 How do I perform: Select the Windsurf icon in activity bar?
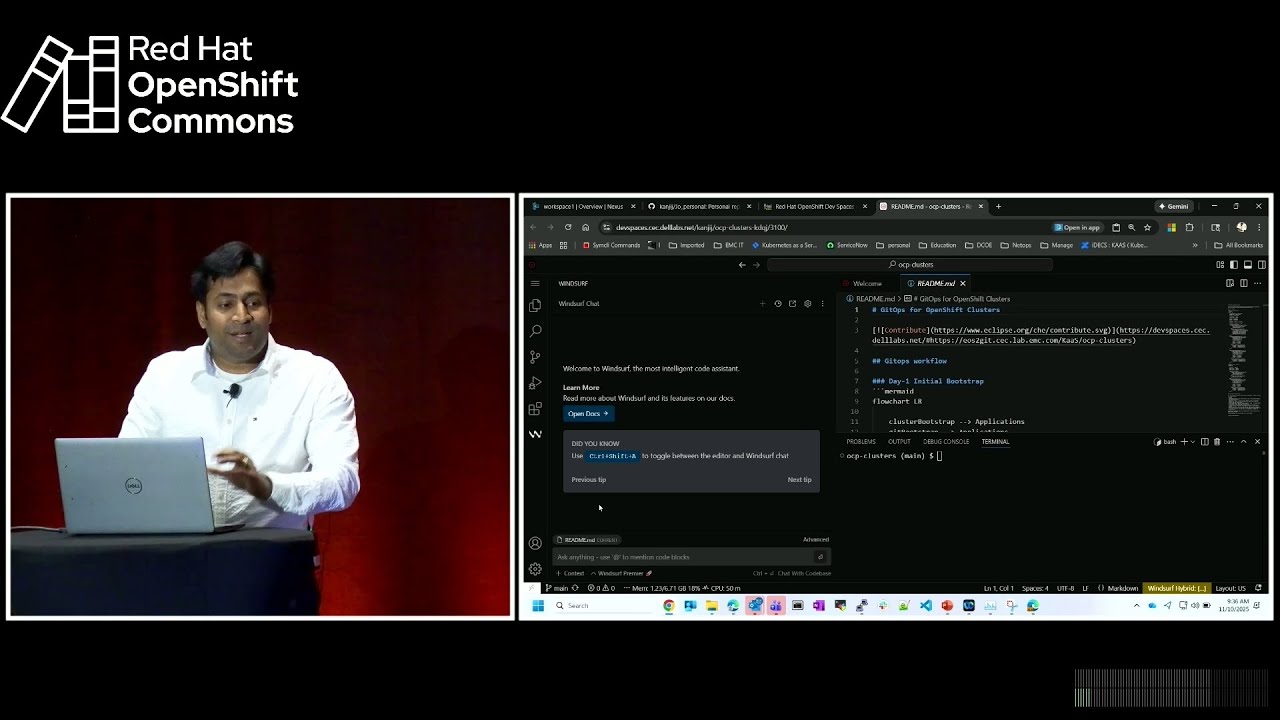coord(535,434)
